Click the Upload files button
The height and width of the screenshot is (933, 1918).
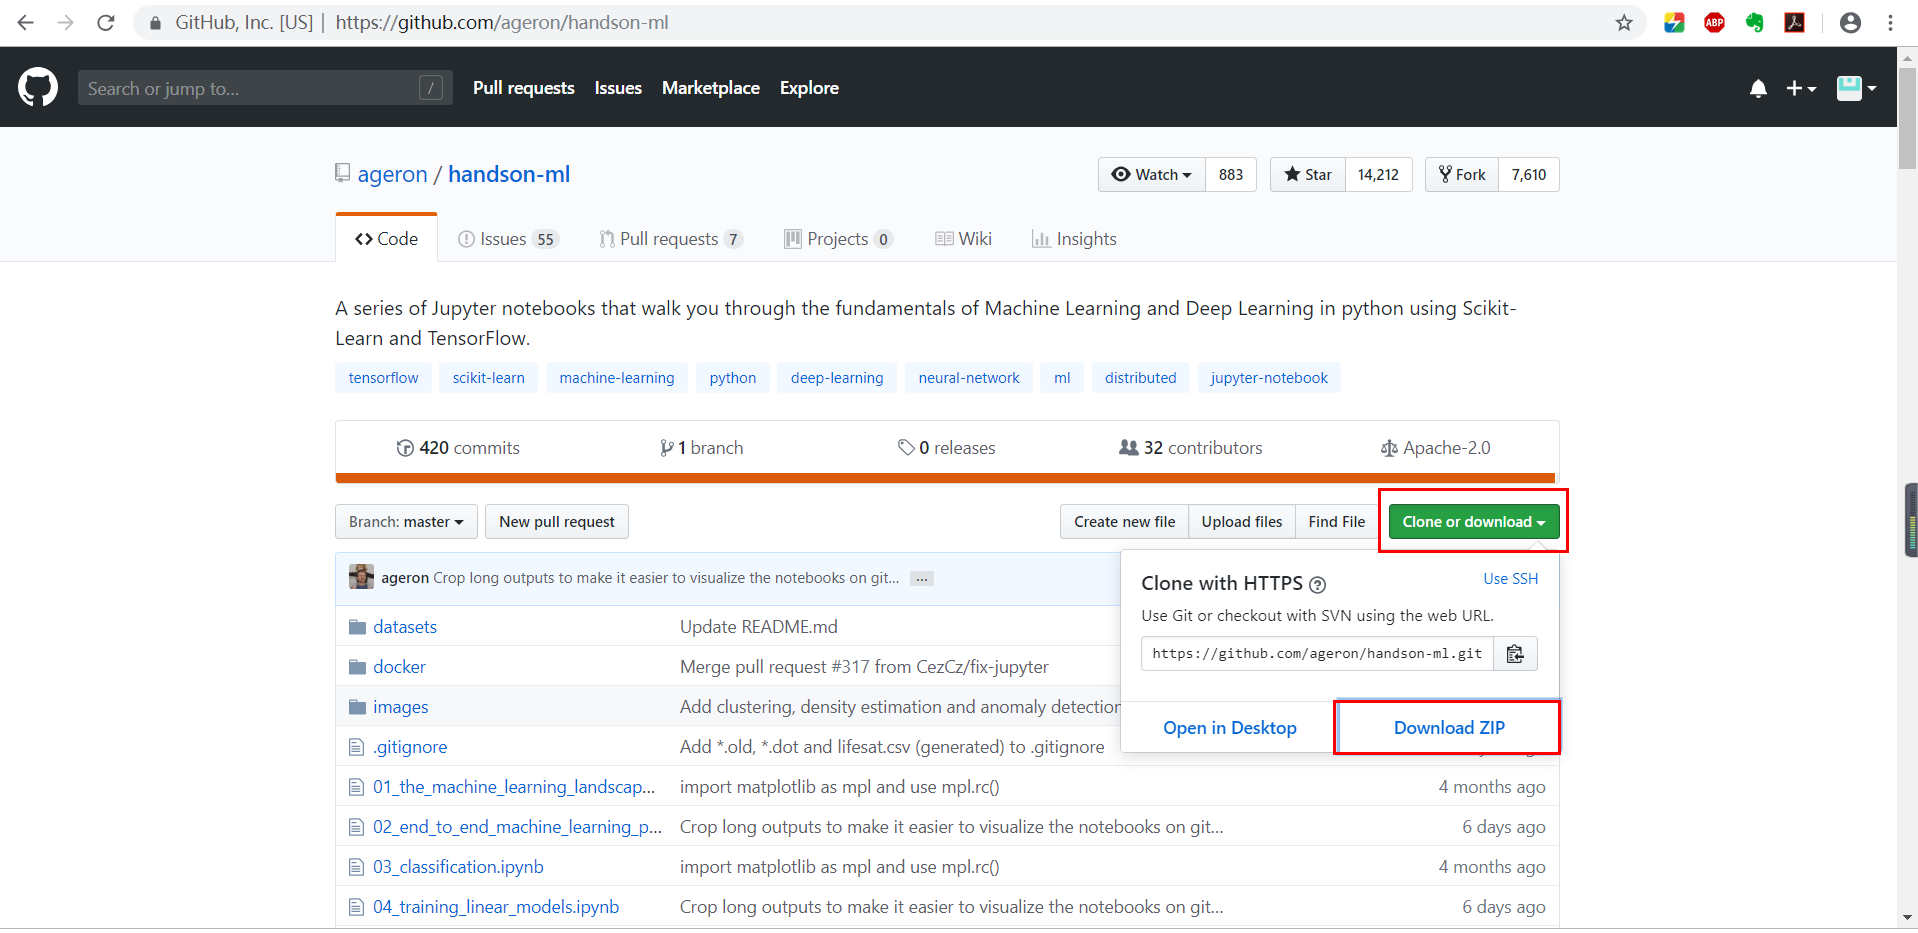coord(1242,522)
